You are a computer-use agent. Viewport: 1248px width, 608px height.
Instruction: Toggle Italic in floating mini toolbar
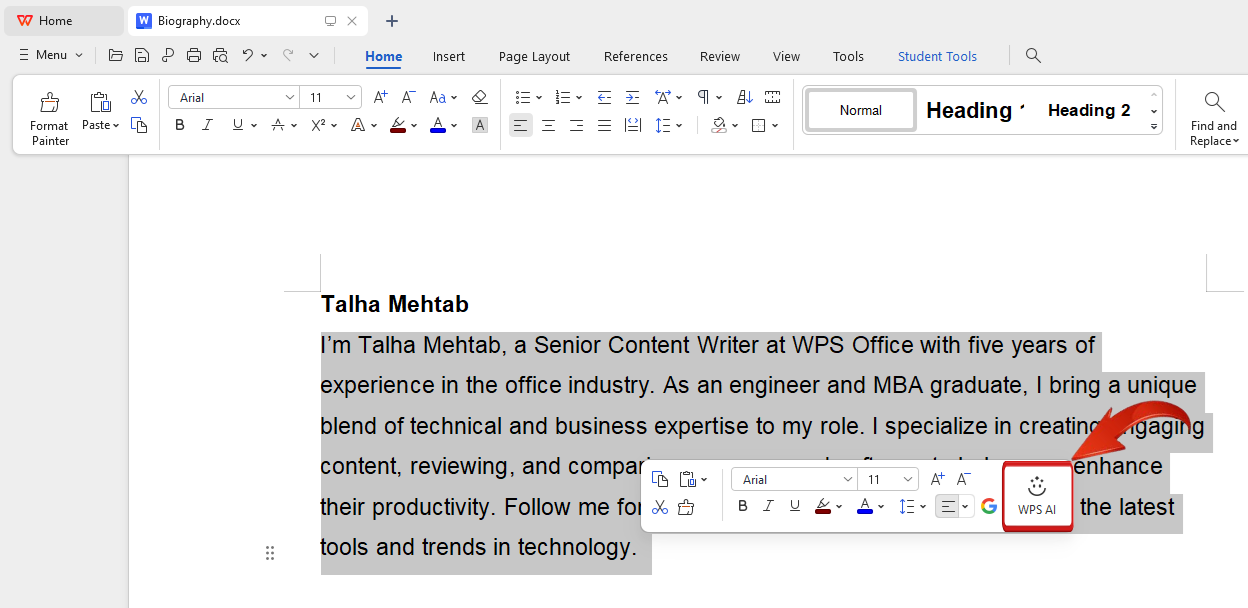(x=768, y=506)
